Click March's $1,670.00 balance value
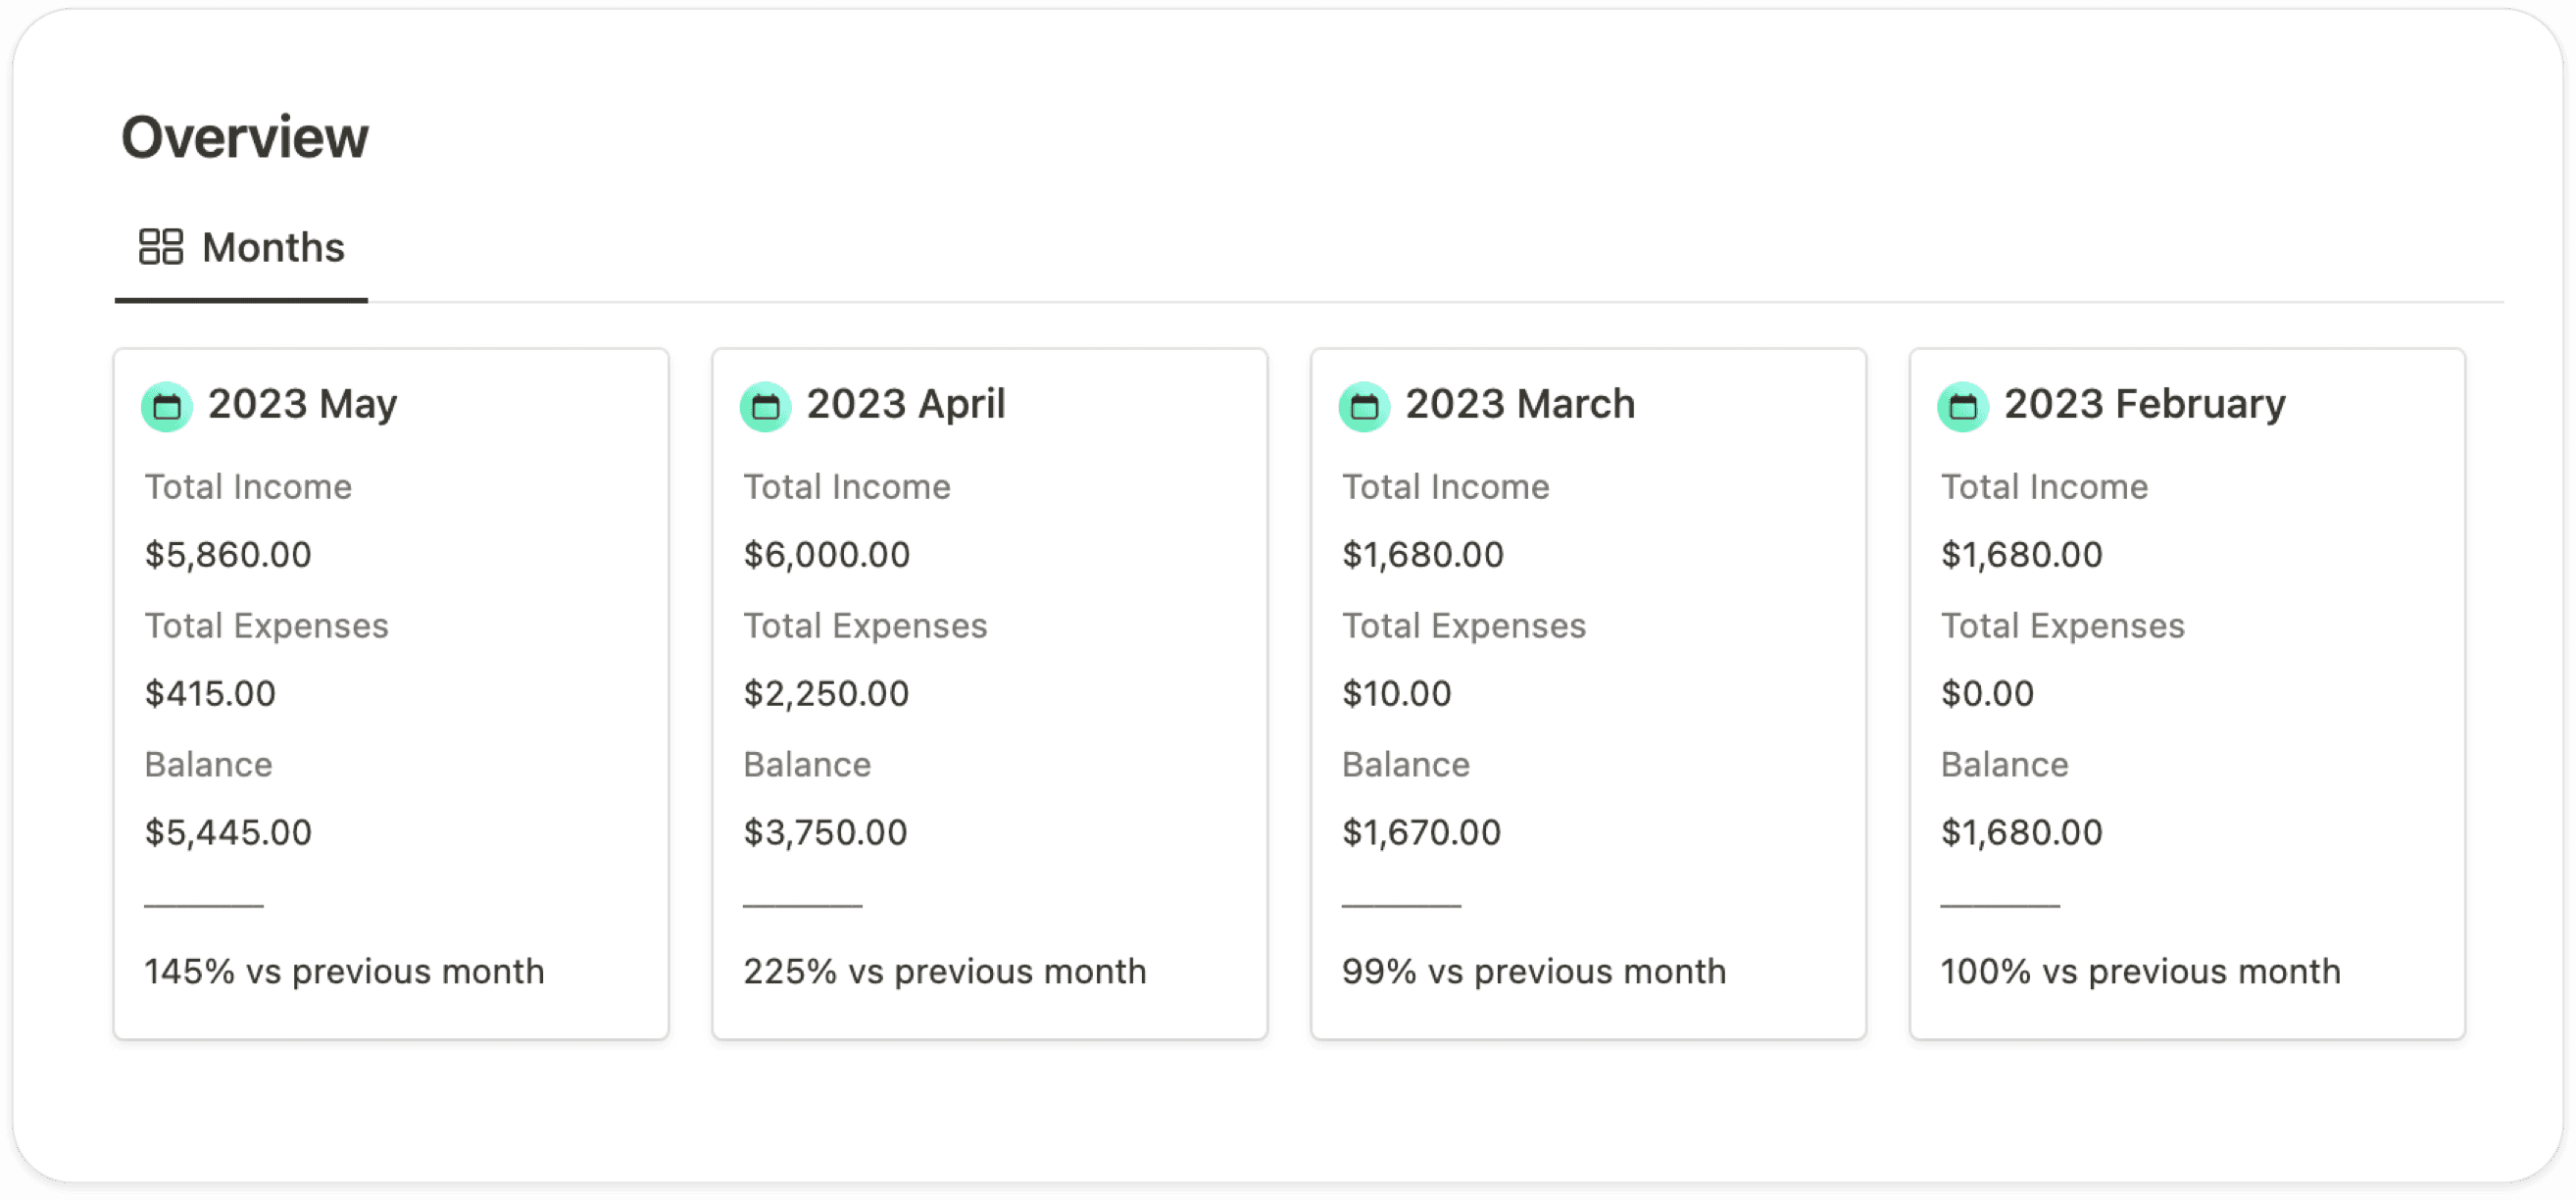This screenshot has width=2576, height=1200. (1421, 832)
